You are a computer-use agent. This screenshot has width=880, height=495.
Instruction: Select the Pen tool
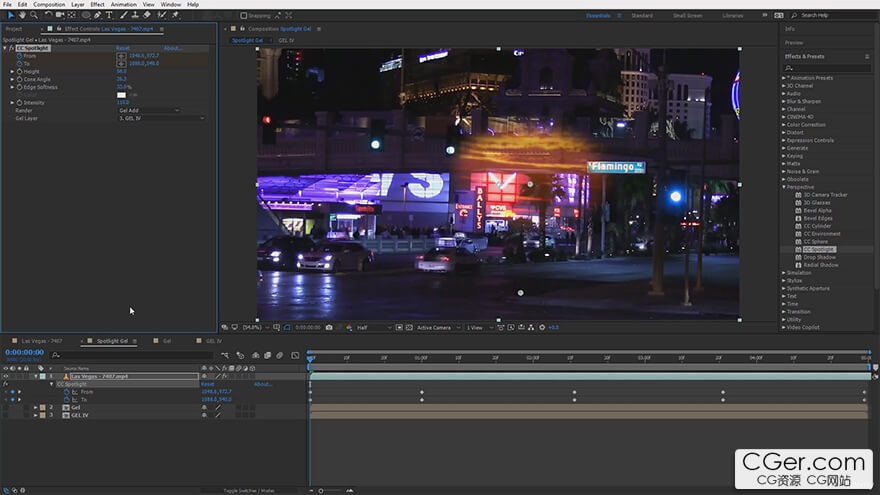click(x=98, y=15)
